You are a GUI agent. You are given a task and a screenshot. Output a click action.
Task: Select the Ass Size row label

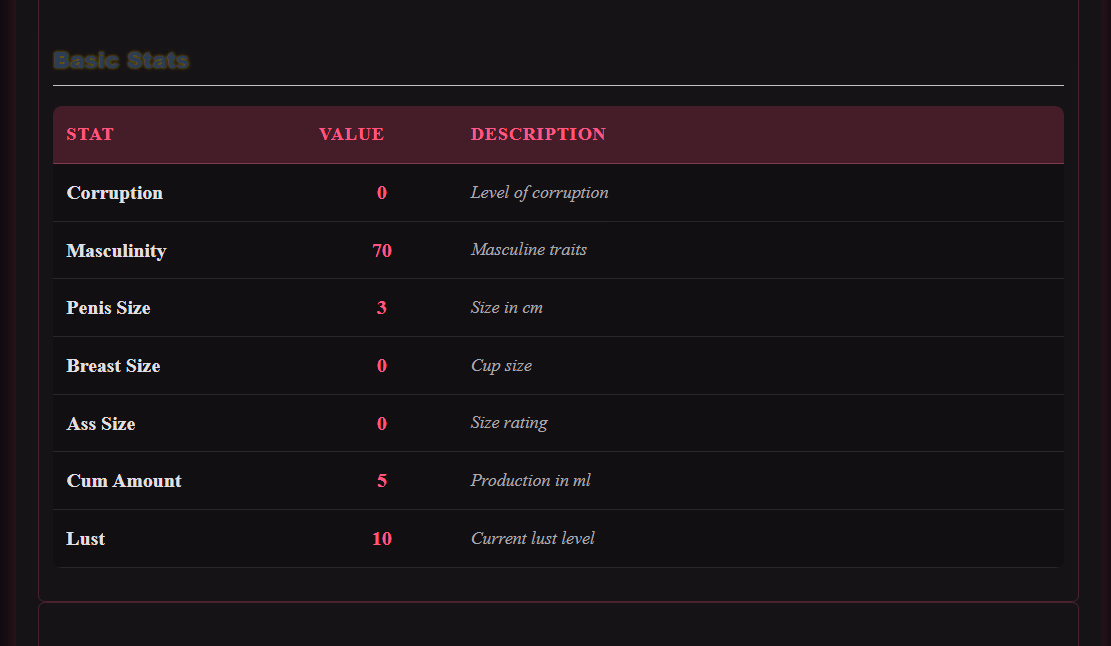click(101, 424)
